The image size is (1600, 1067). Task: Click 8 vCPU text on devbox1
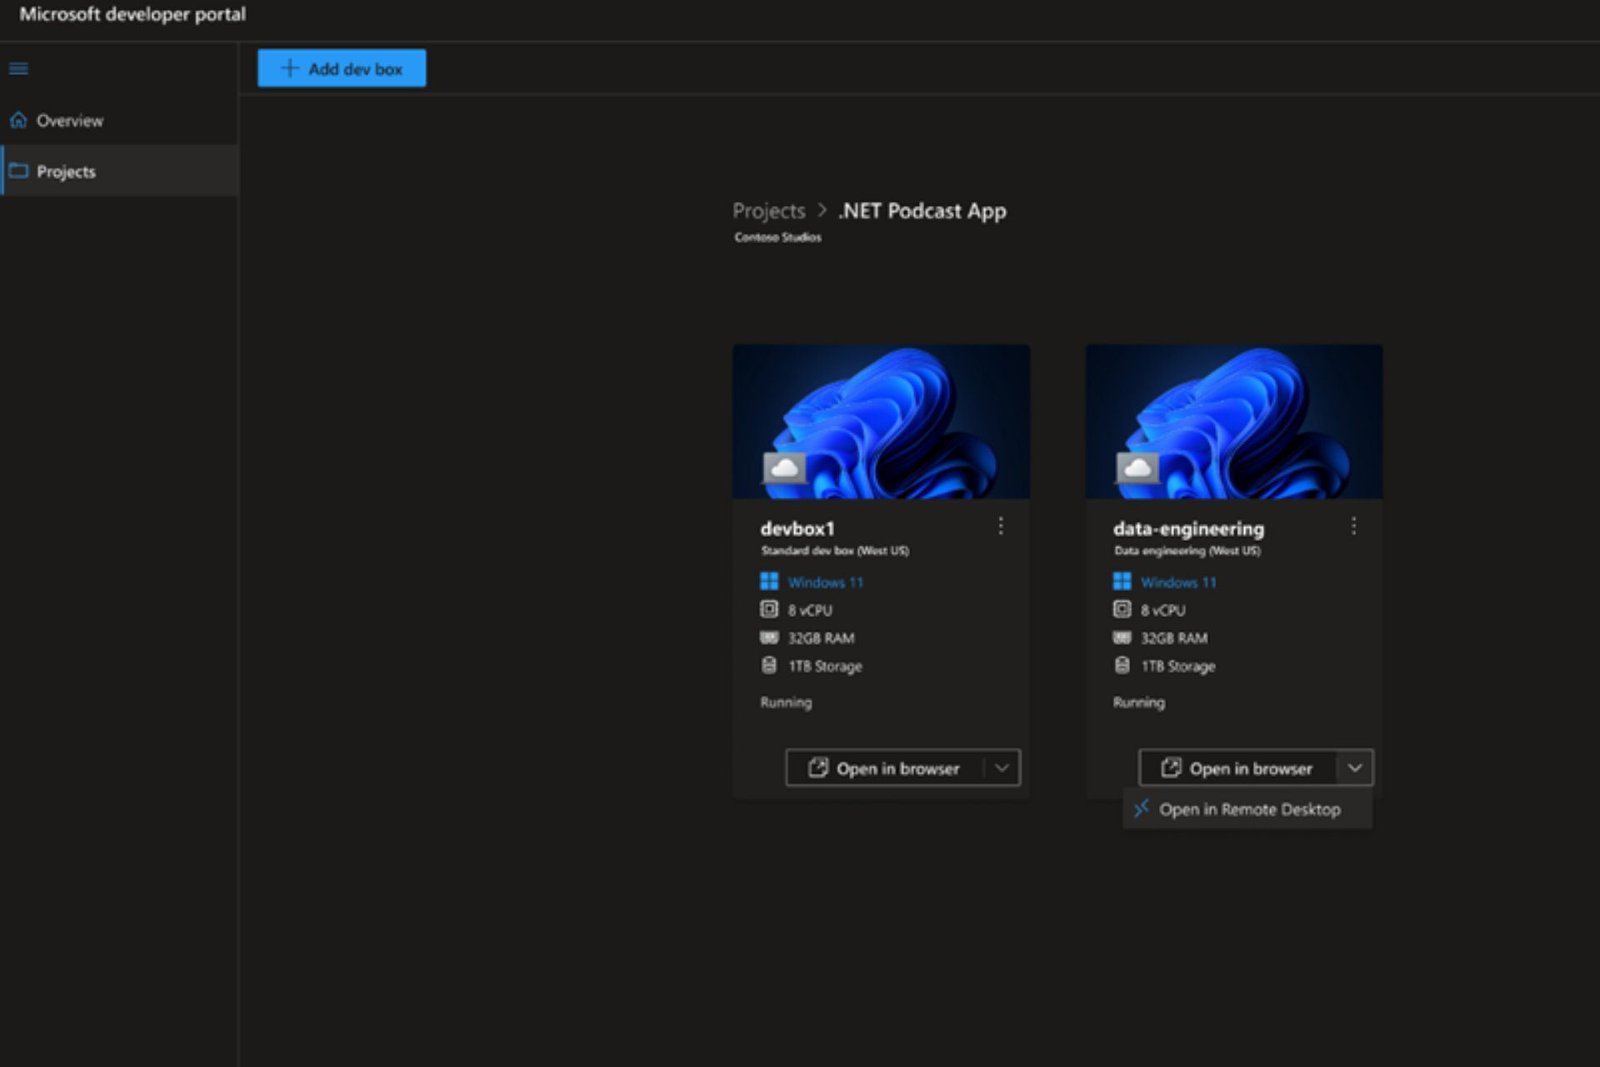pyautogui.click(x=810, y=610)
